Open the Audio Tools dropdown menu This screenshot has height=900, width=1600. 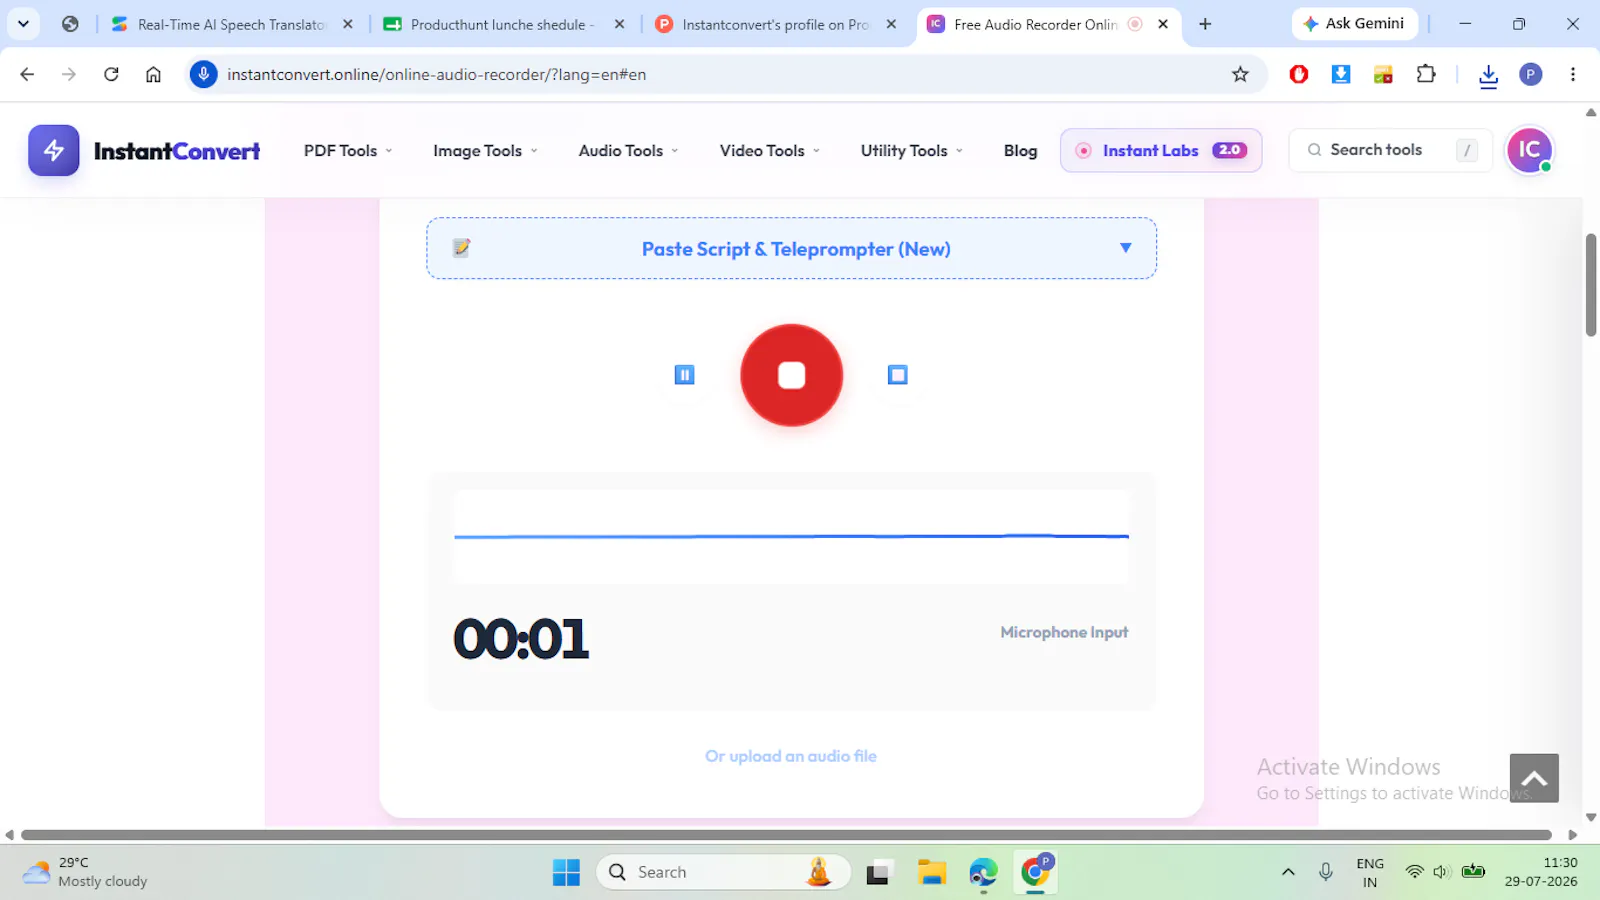628,150
